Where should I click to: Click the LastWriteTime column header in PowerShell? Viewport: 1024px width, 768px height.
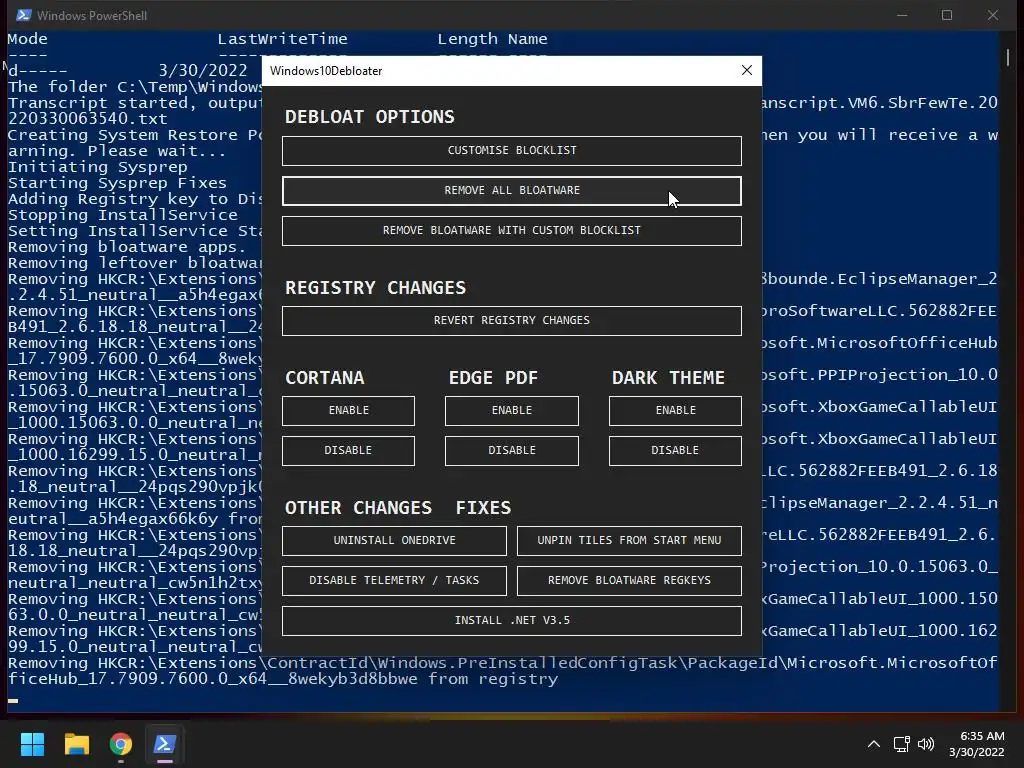click(282, 39)
